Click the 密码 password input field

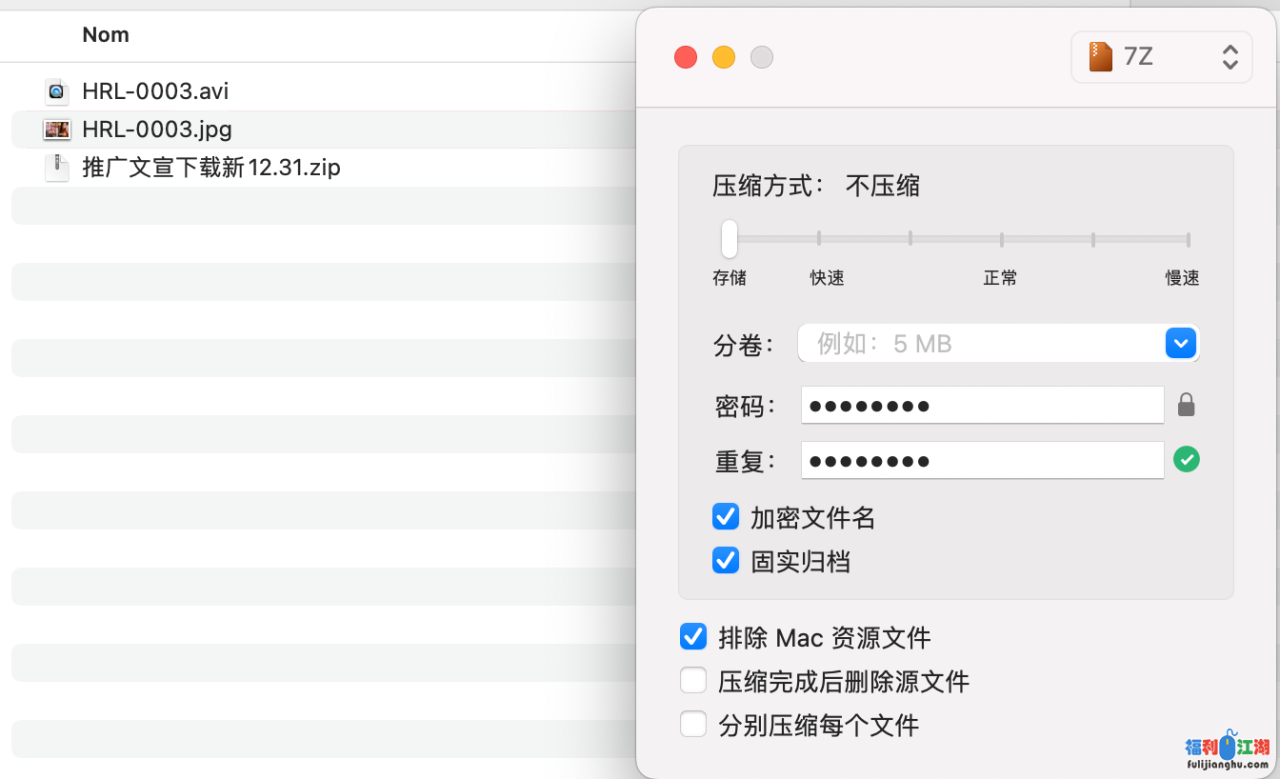click(x=982, y=405)
